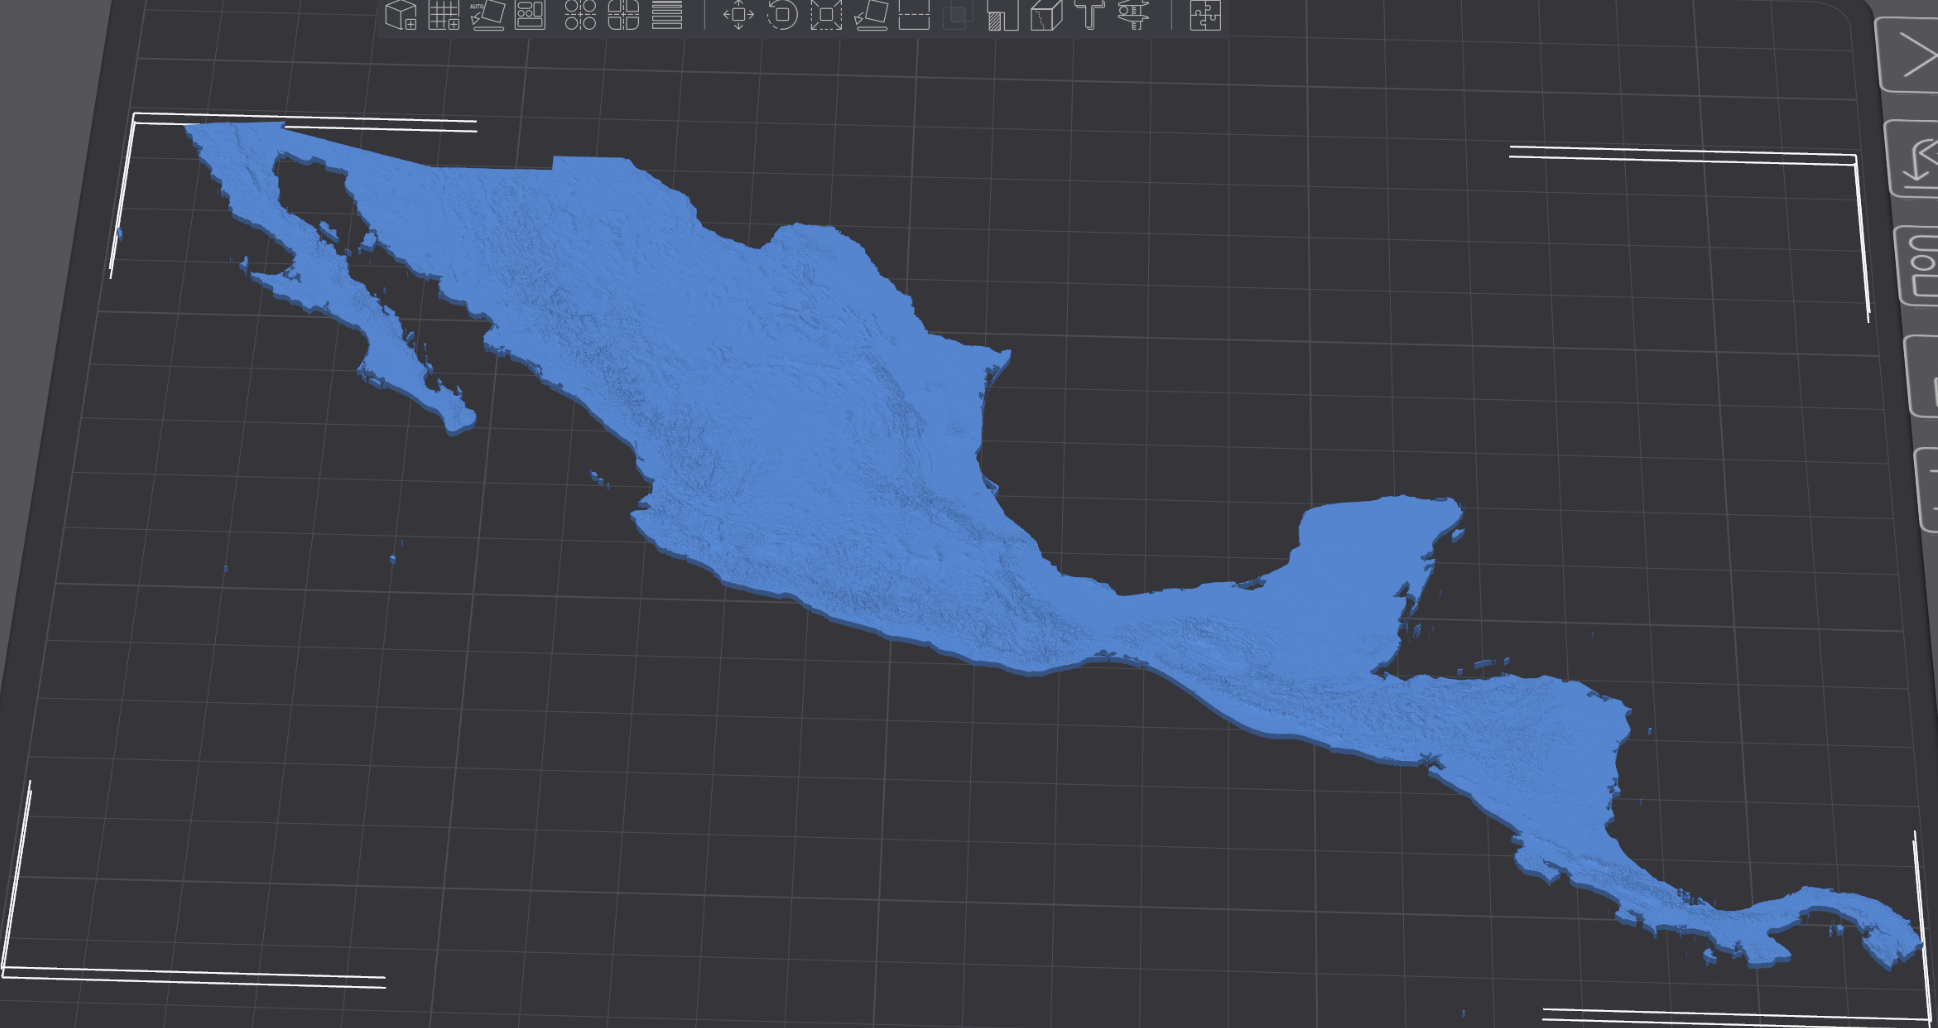Open the Assembly view puzzle icon
The height and width of the screenshot is (1028, 1938).
1205,15
